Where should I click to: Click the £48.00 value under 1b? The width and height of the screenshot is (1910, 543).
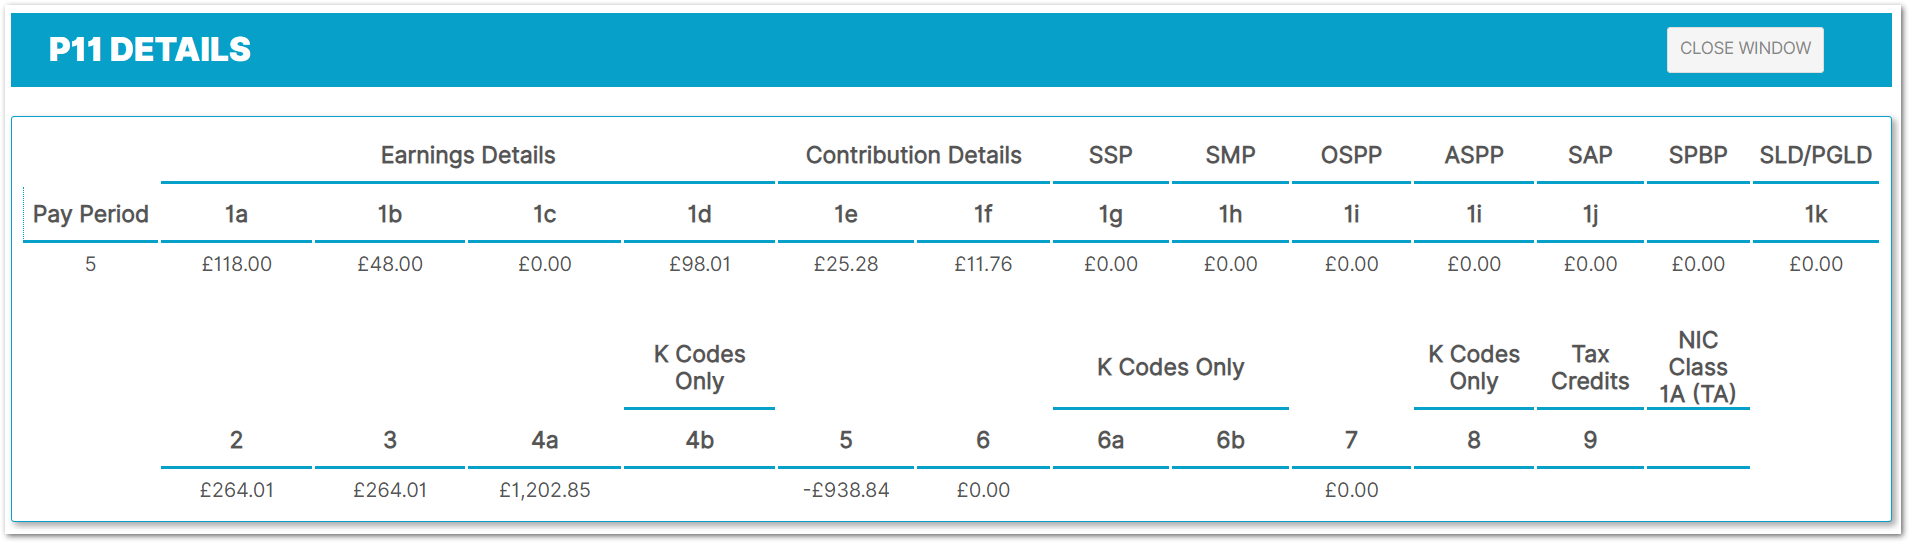click(x=390, y=264)
